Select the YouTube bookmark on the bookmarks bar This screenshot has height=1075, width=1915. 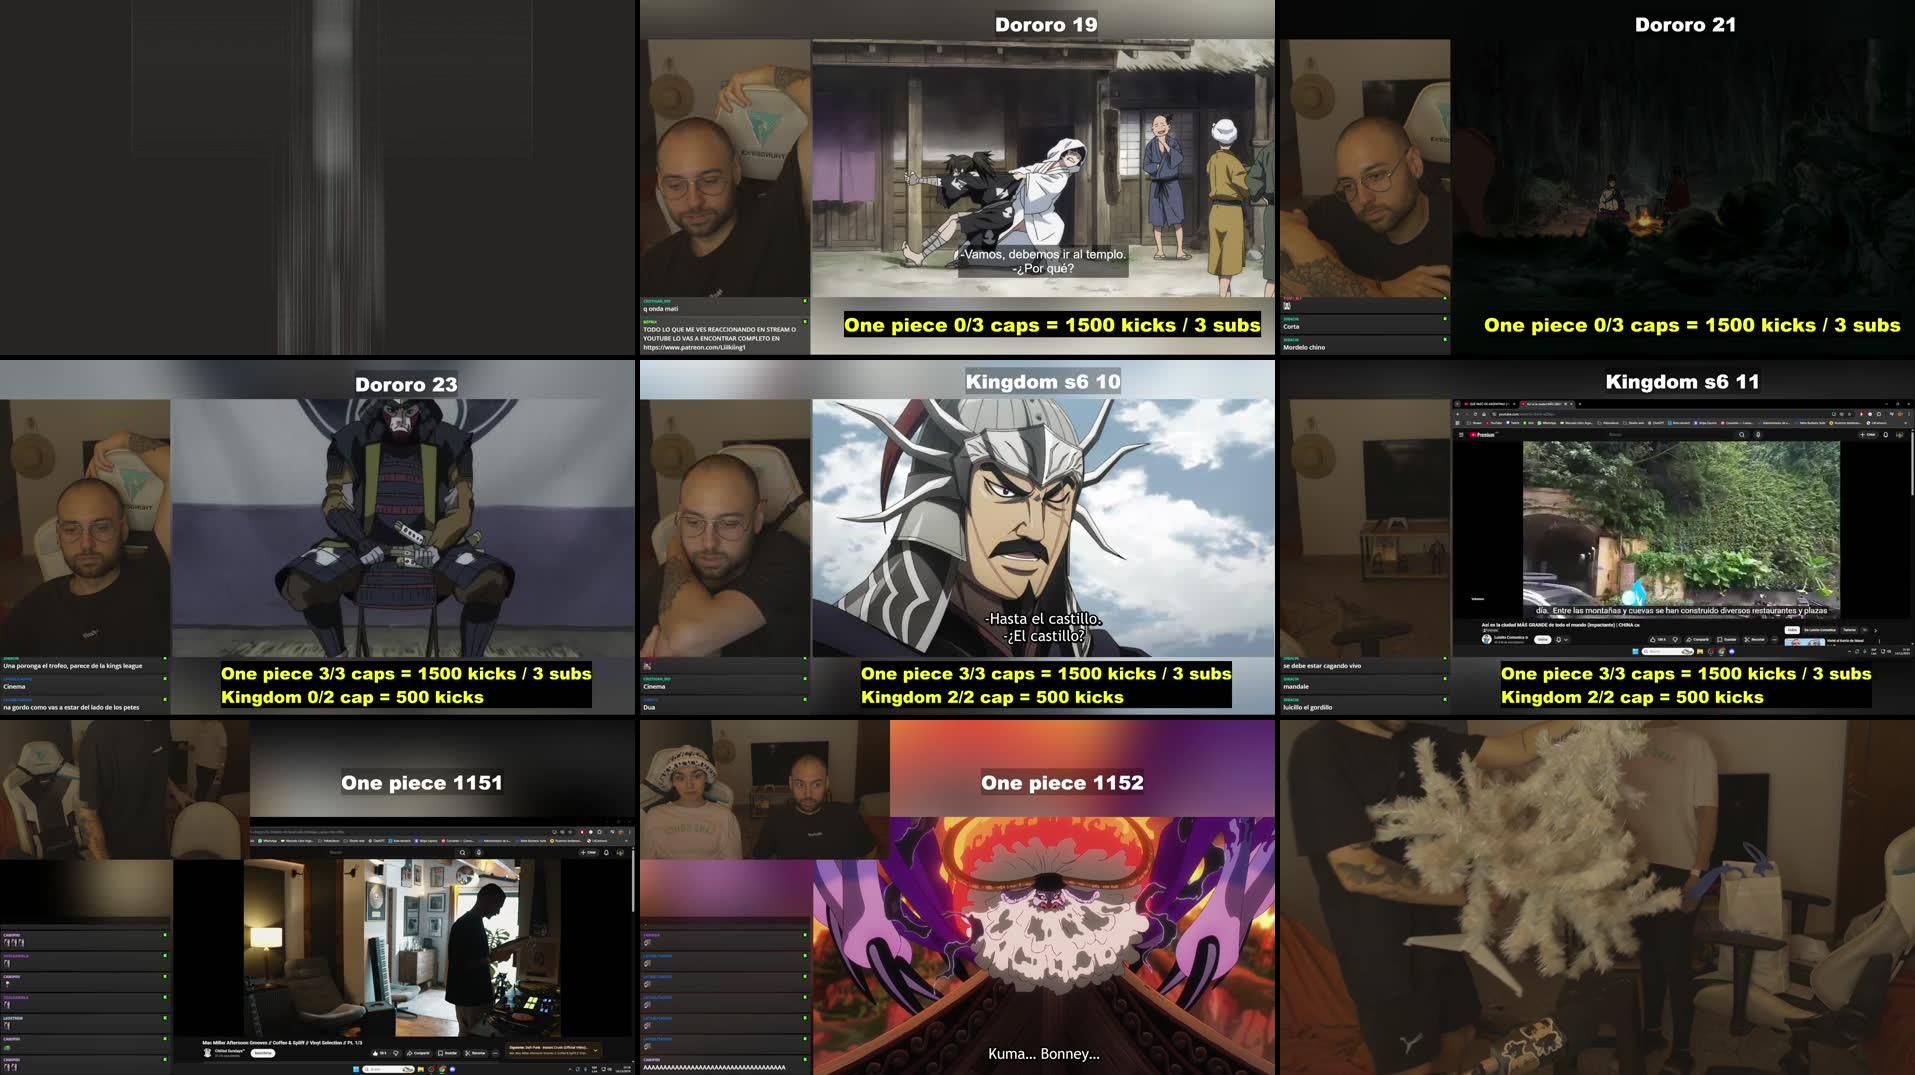coord(1495,423)
